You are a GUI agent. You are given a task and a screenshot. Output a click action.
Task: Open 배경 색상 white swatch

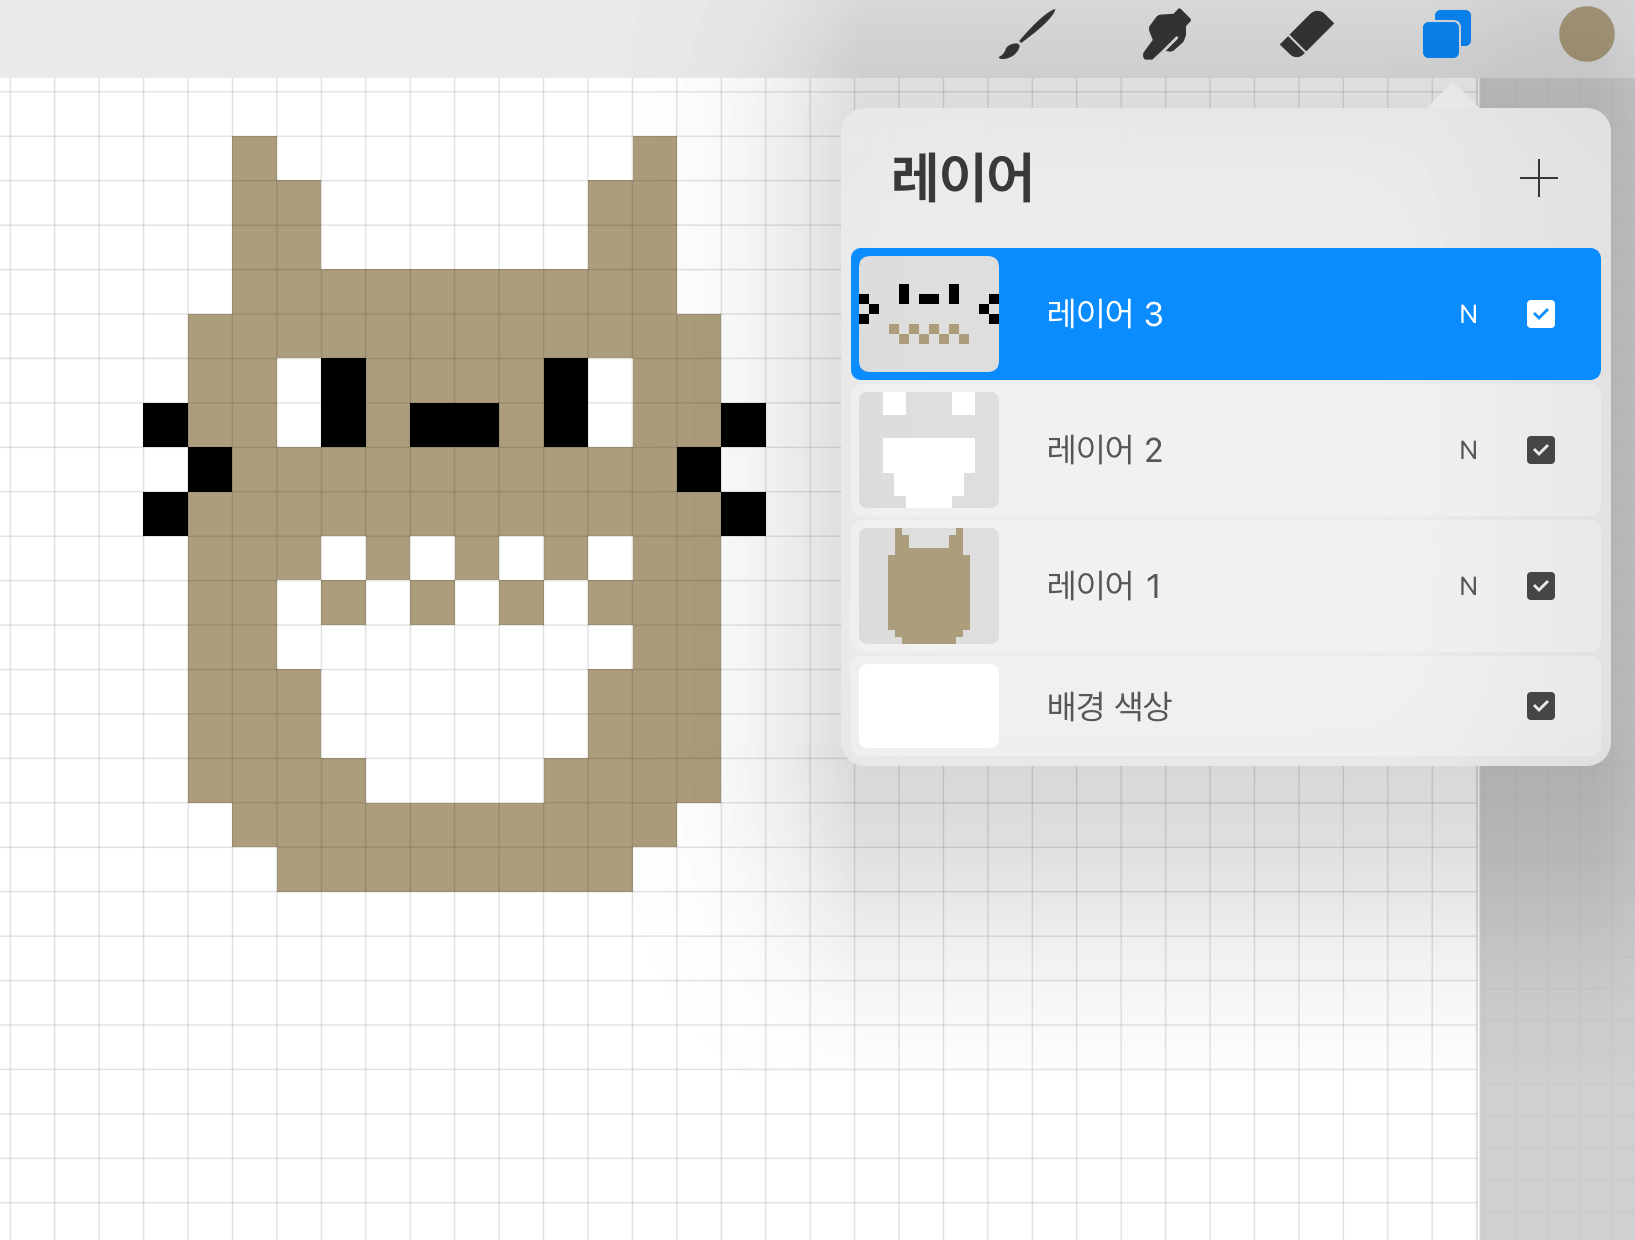click(929, 706)
